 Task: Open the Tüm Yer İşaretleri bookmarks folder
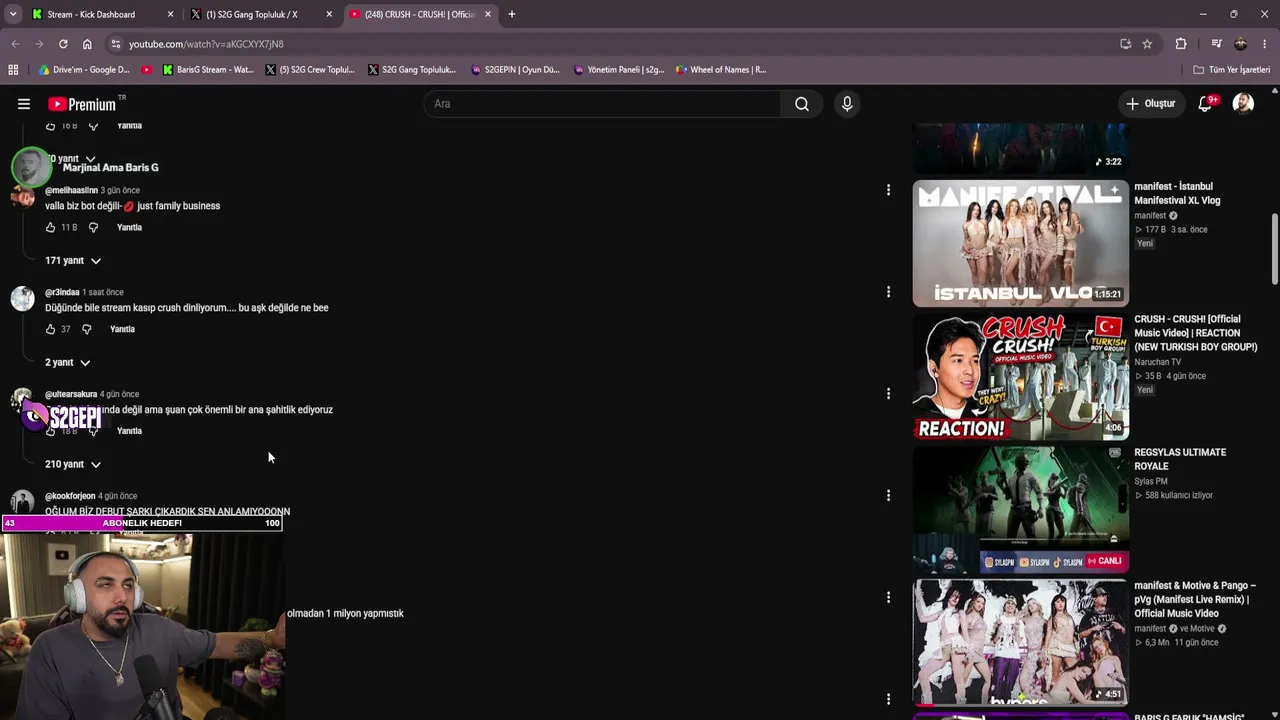pos(1232,70)
